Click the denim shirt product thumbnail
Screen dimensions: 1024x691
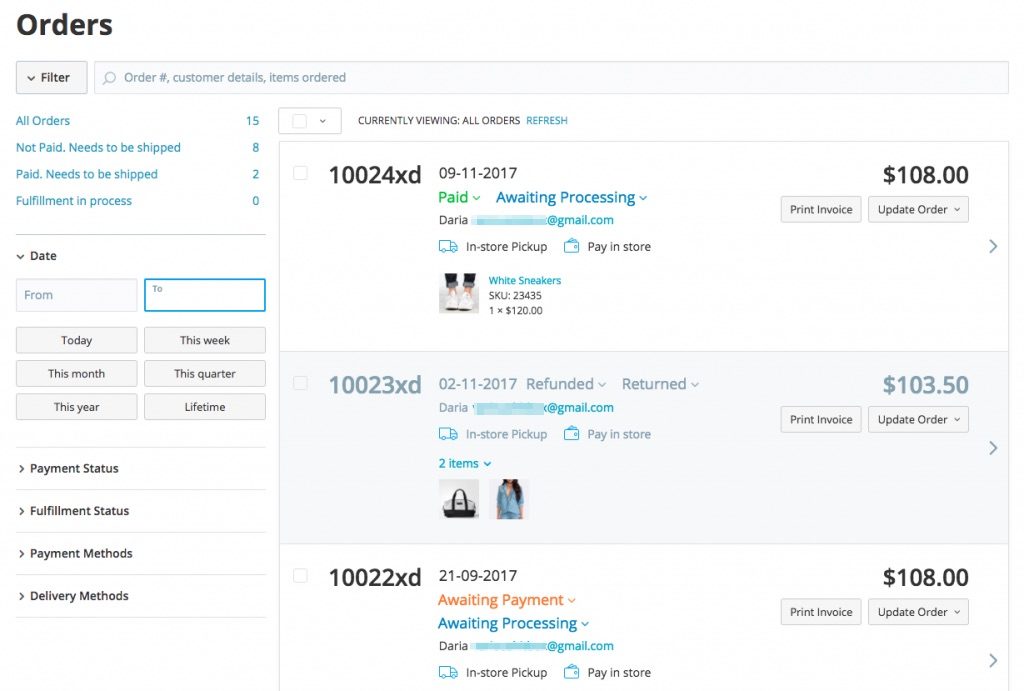511,499
